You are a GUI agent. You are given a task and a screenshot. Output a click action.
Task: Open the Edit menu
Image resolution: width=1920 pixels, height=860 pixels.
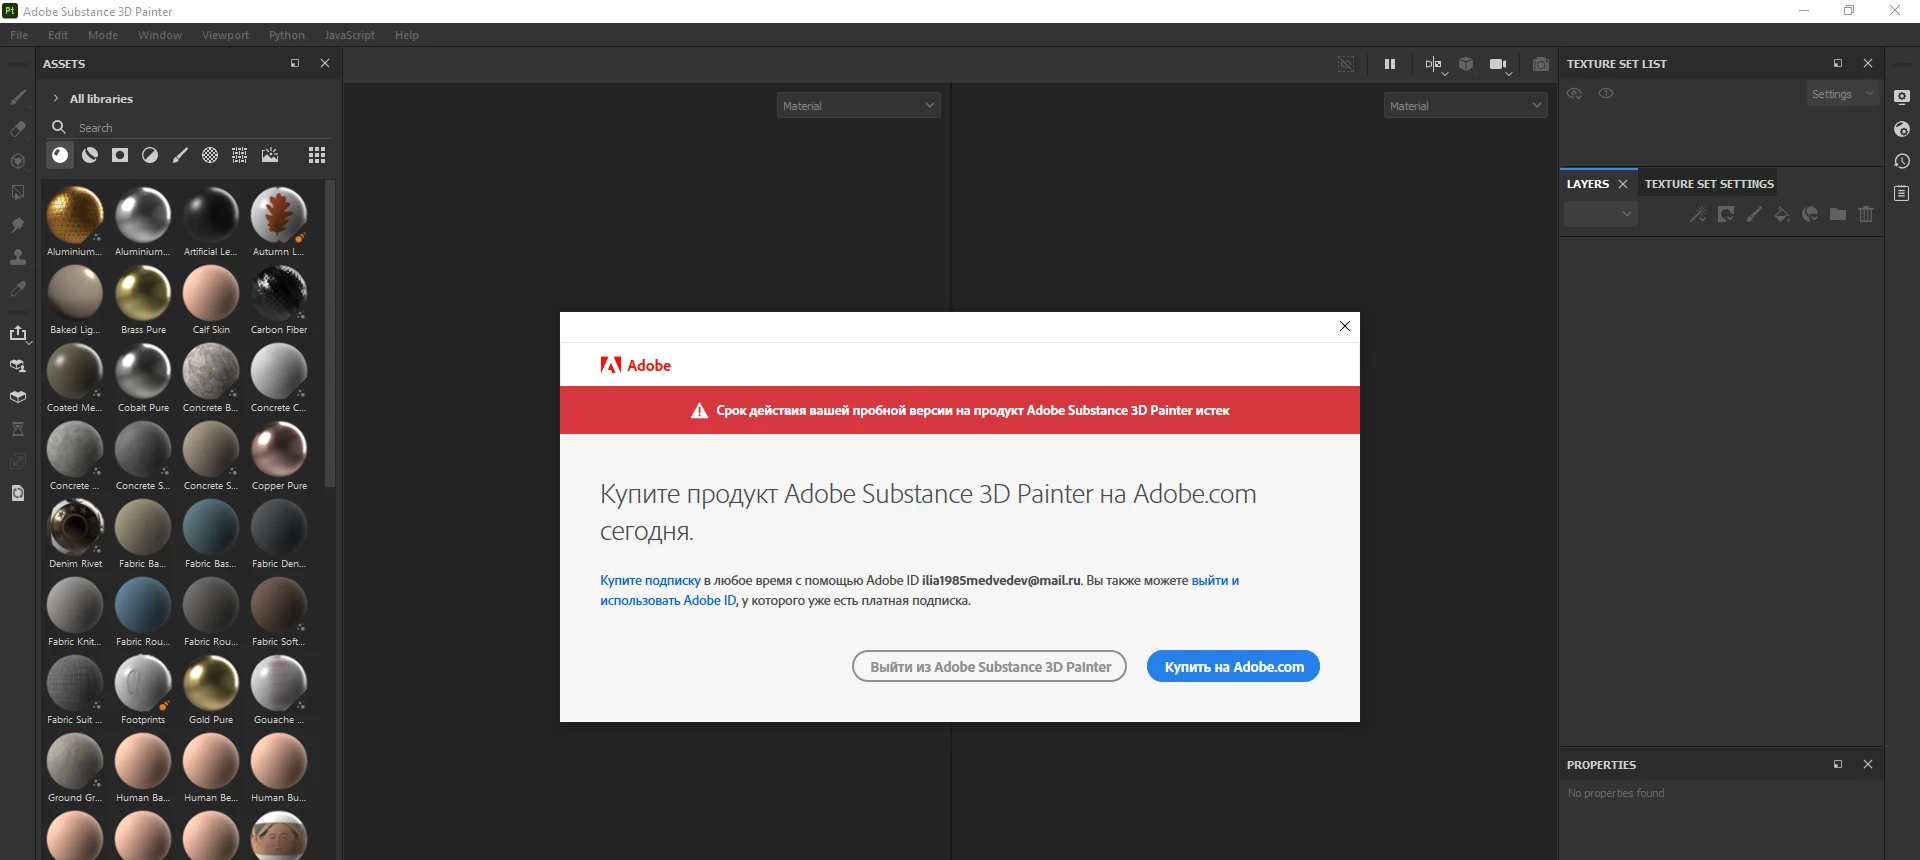pos(58,35)
